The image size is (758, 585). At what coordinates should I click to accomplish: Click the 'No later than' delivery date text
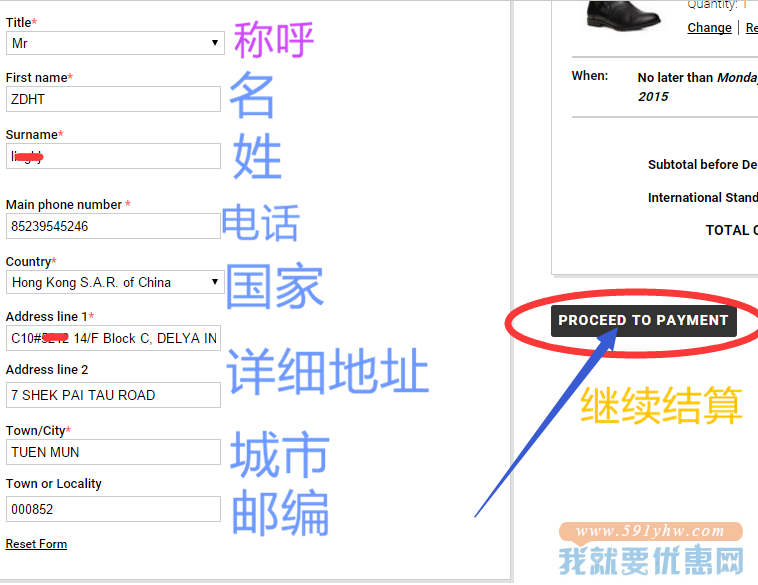tap(698, 87)
